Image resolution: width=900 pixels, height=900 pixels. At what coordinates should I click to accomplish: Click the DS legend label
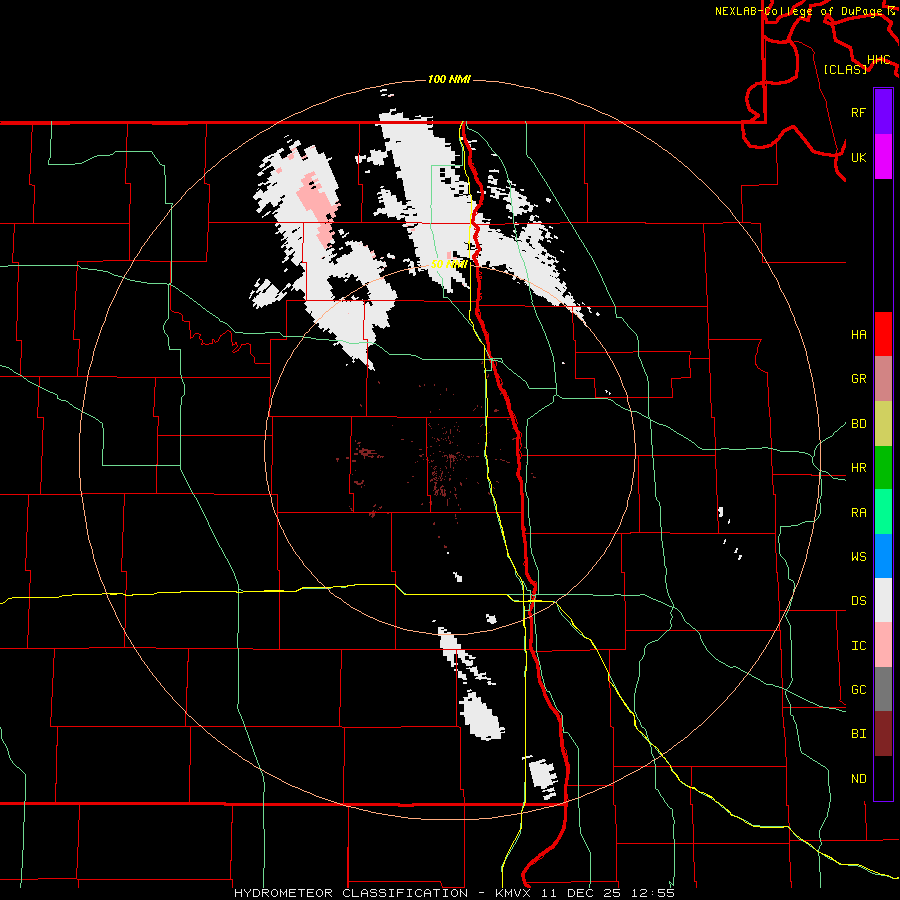point(859,601)
